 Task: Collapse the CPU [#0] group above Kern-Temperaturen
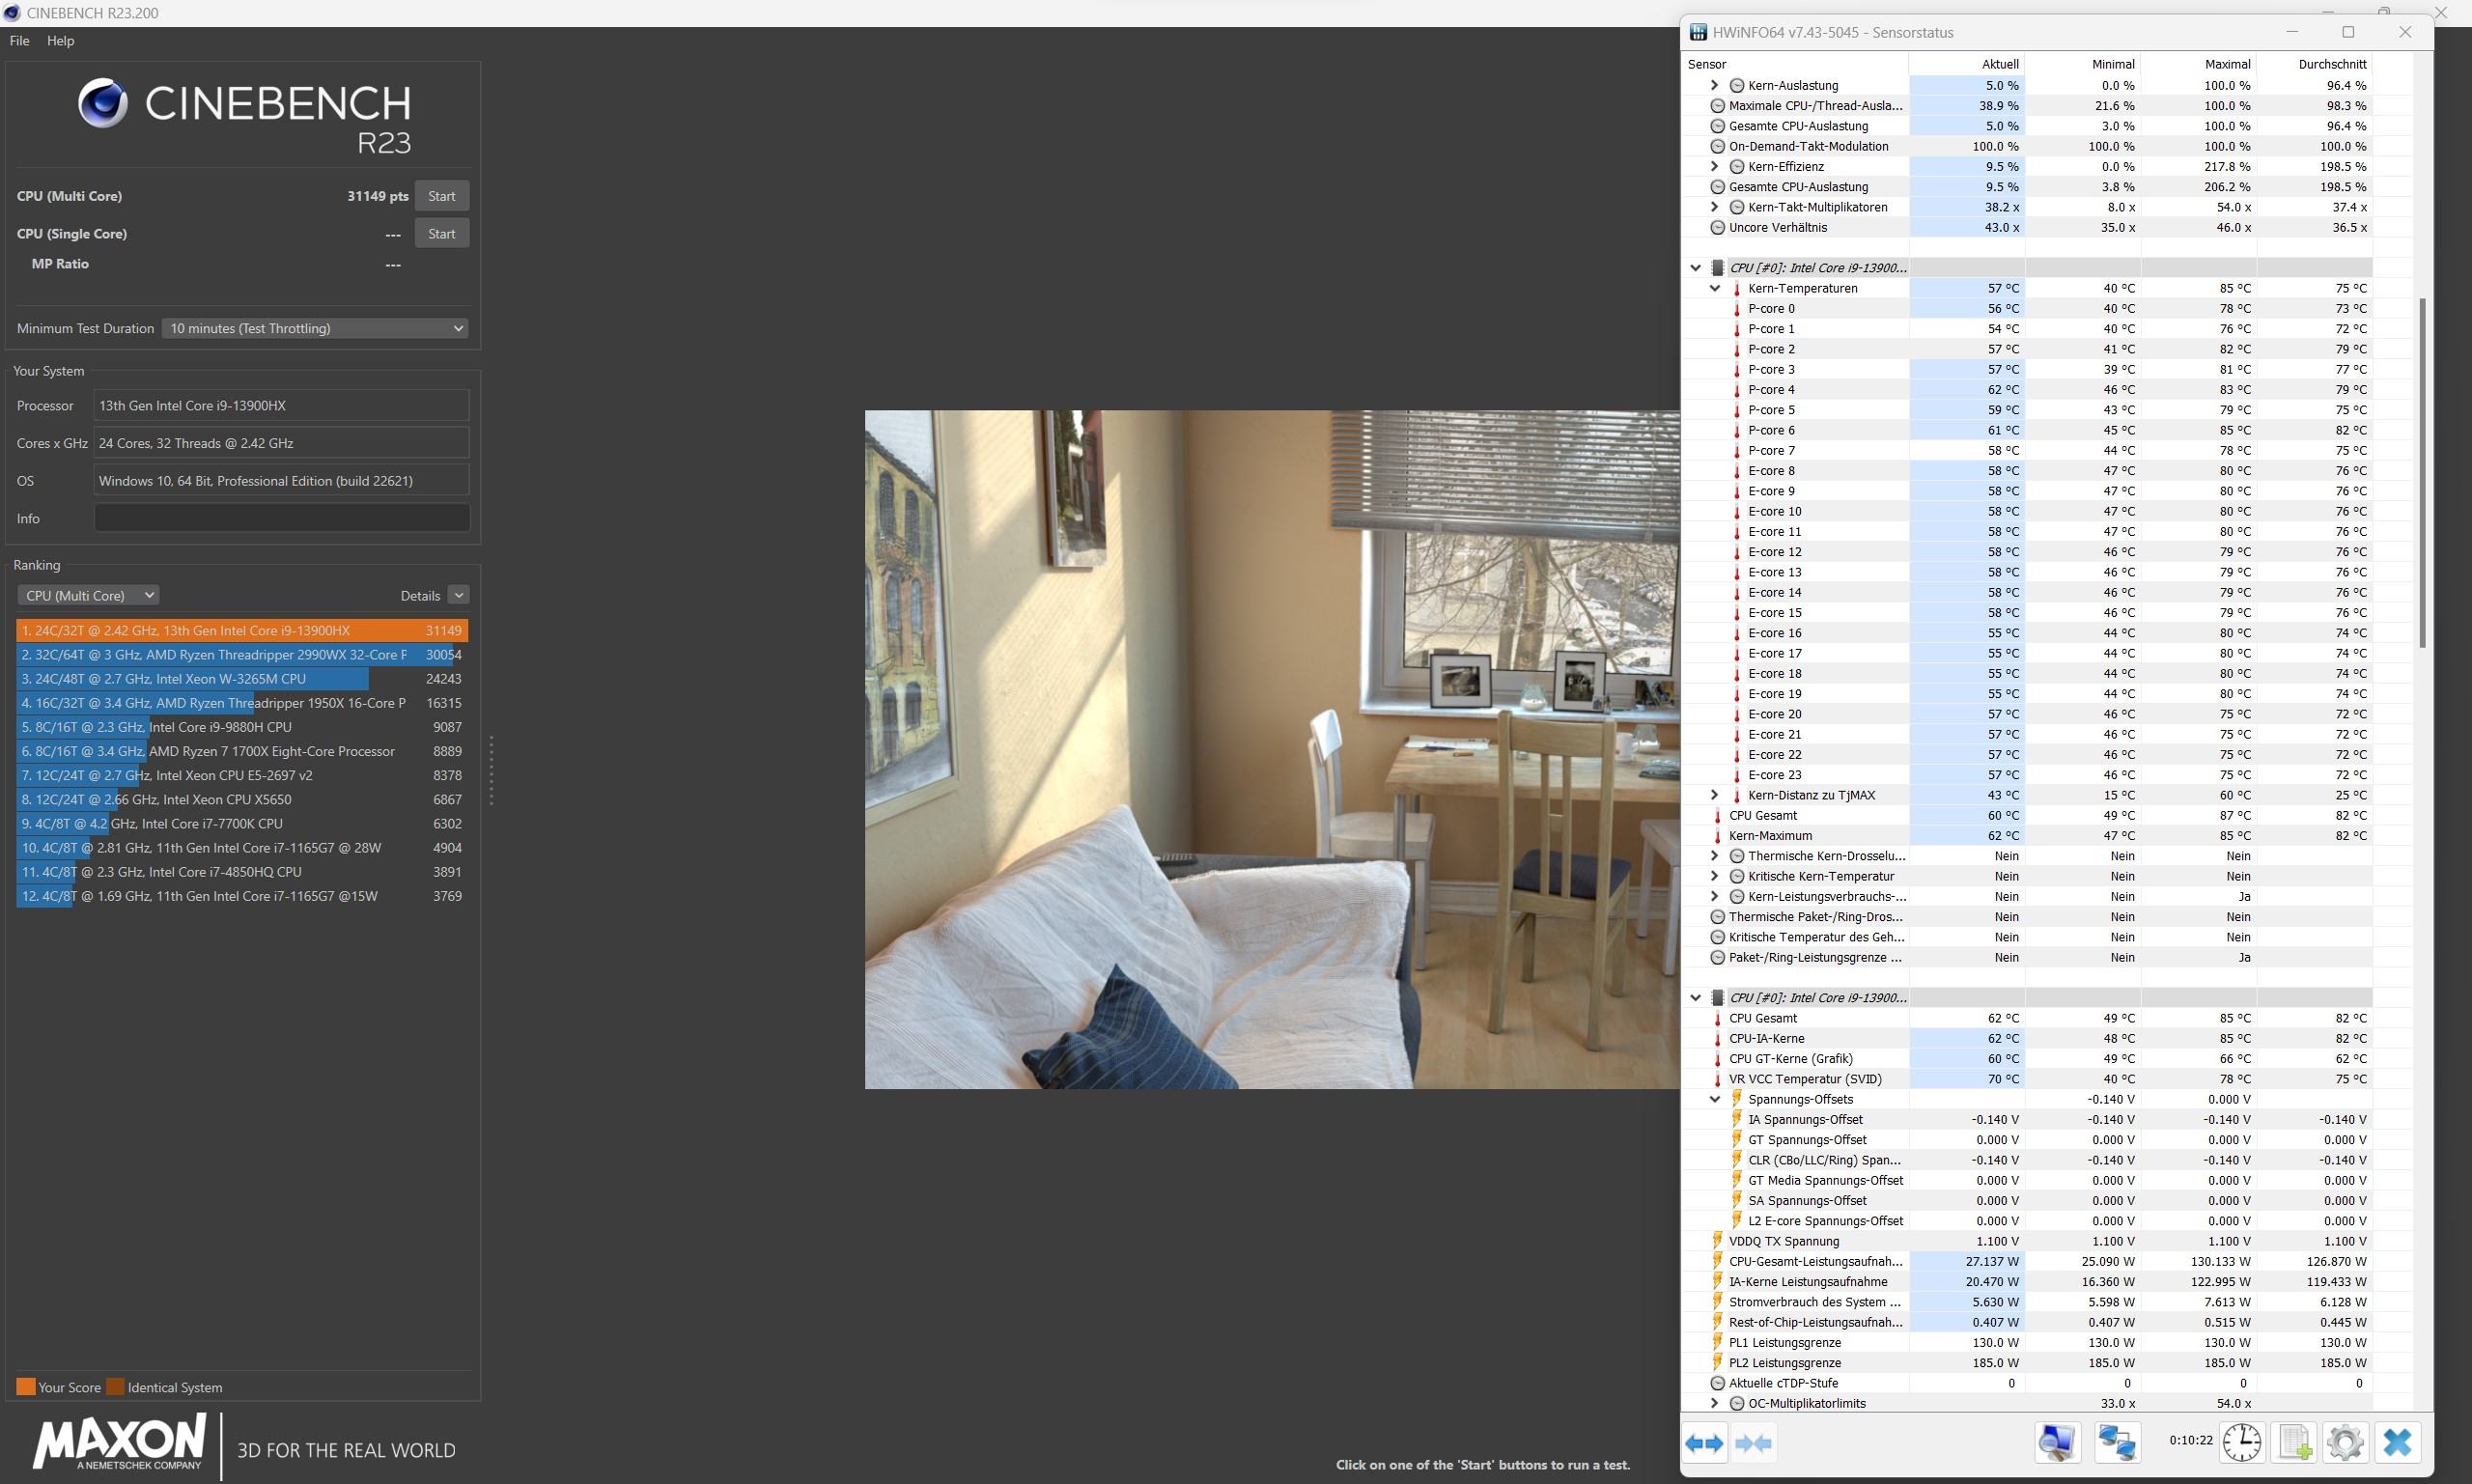click(x=1695, y=268)
